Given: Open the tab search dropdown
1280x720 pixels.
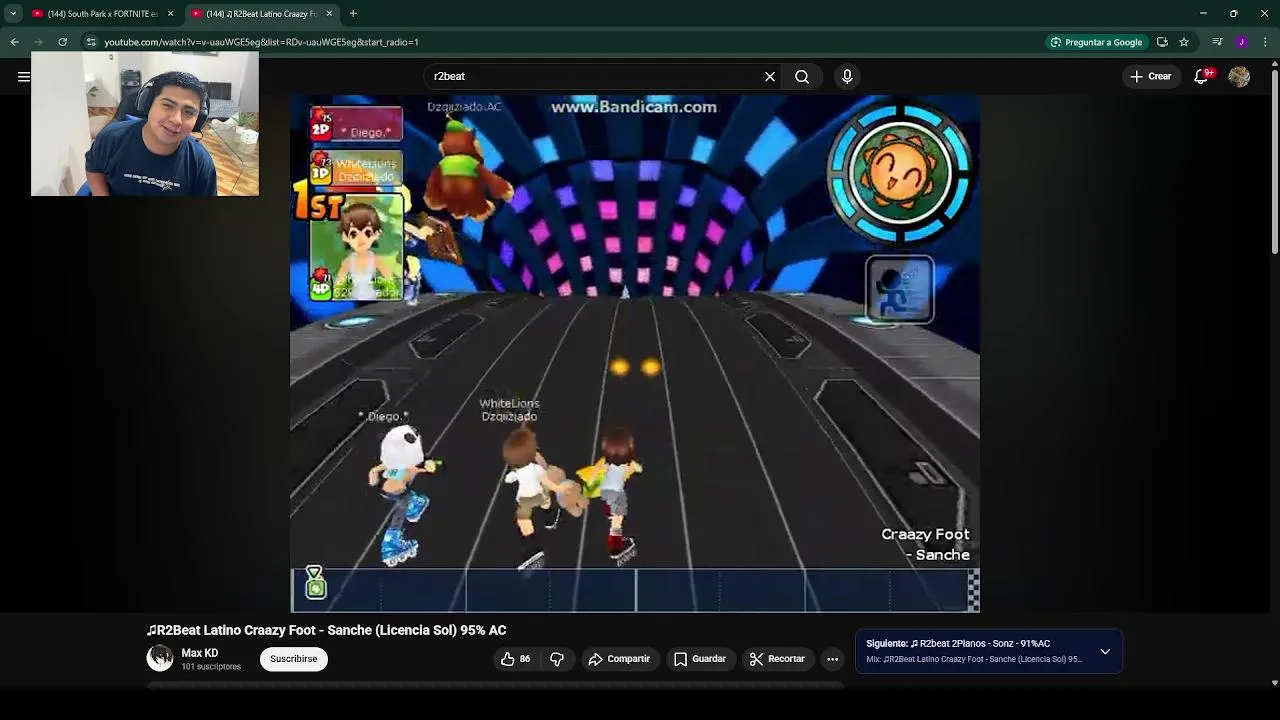Looking at the screenshot, I should pos(13,14).
